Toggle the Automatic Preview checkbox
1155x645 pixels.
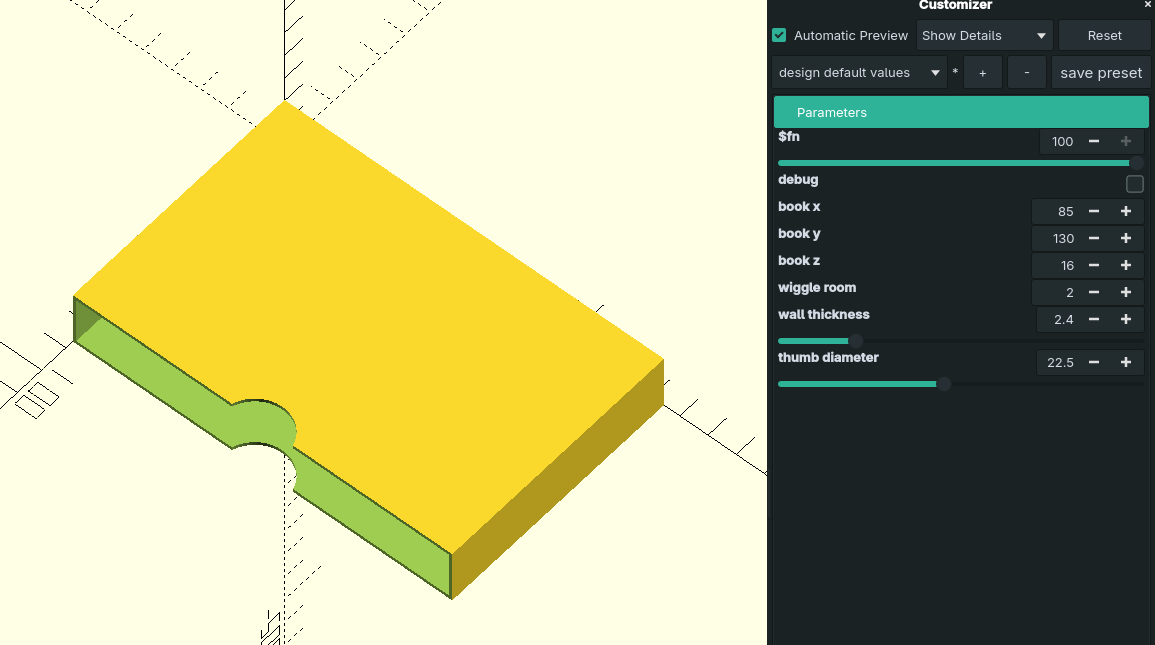(x=779, y=35)
